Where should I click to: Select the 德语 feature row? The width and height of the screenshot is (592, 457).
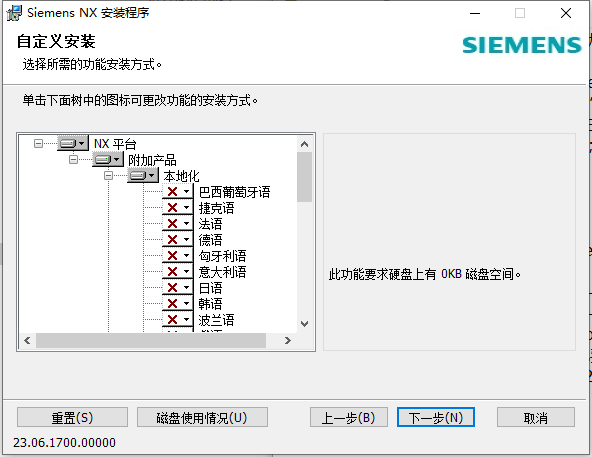[210, 240]
